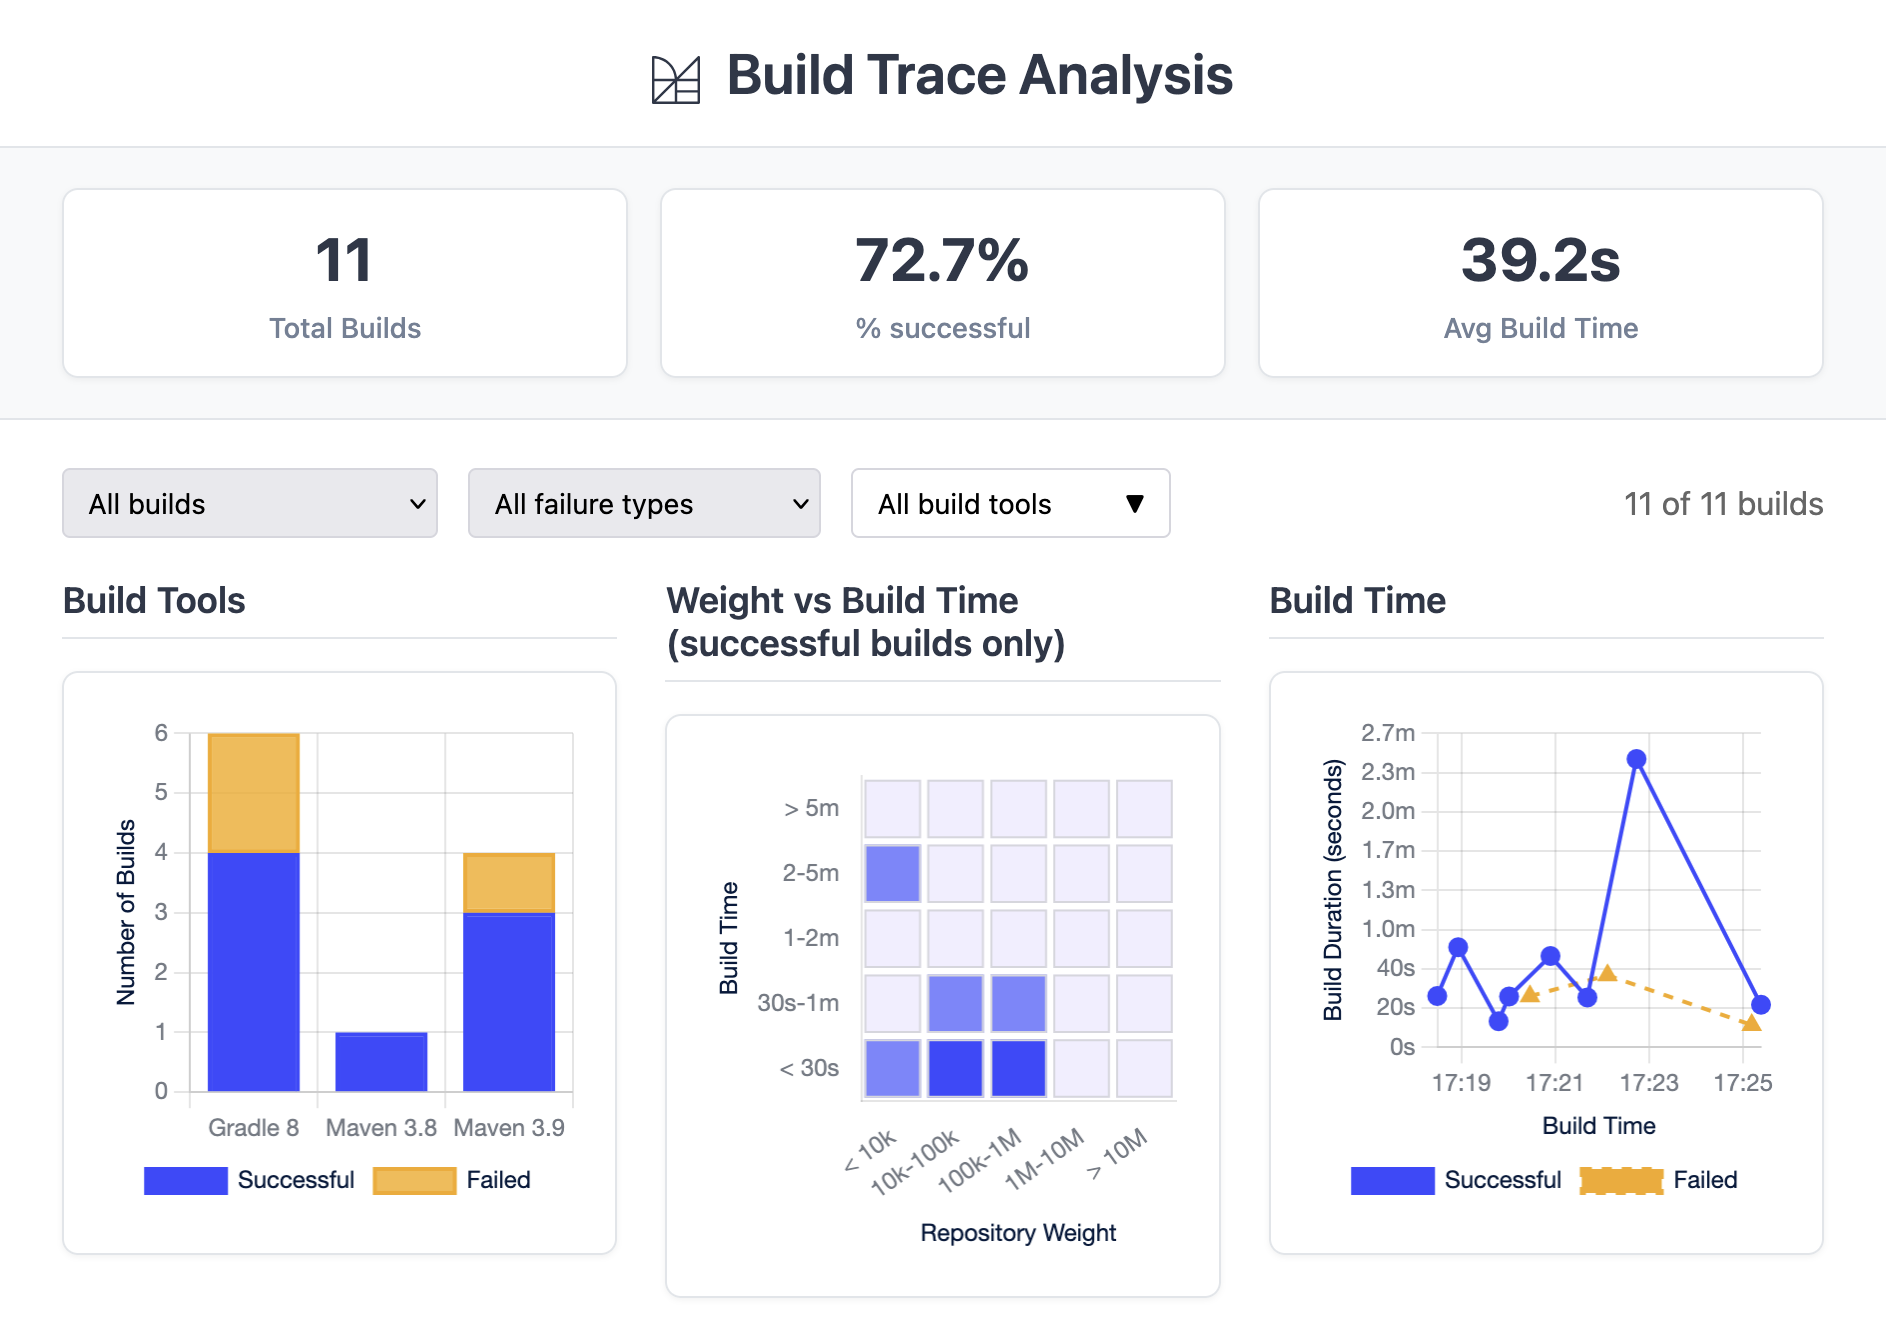
Task: Select the <30s, 10k-100k heatmap cell
Action: pyautogui.click(x=955, y=1068)
